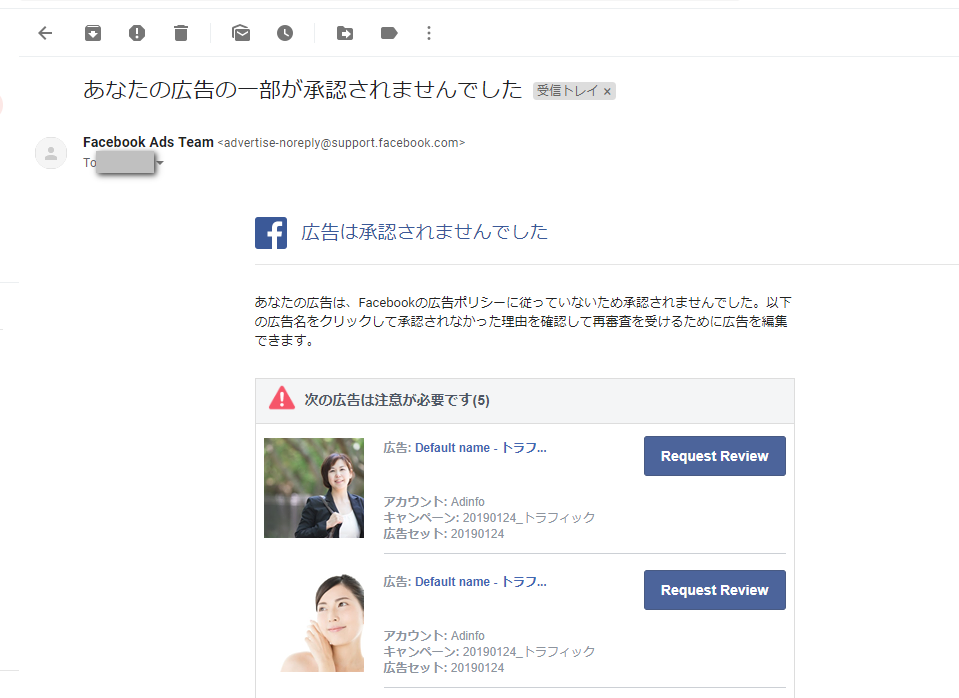Viewport: 959px width, 698px height.
Task: Click the second ad's 広告セット: 20190124 text
Action: point(444,668)
